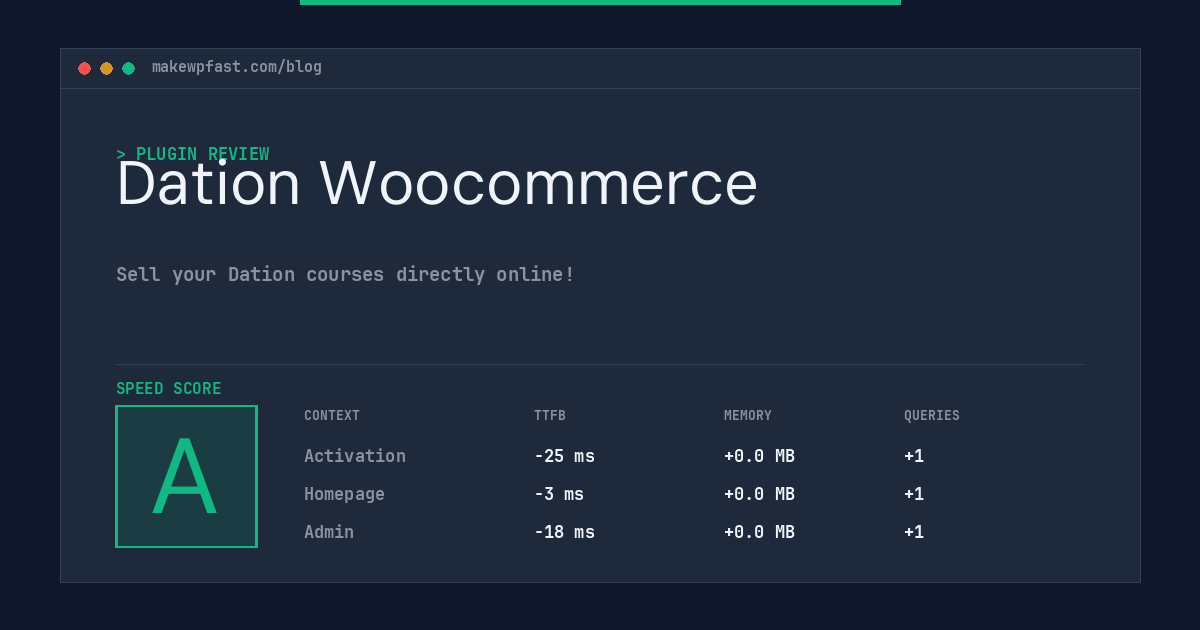Click the CONTEXT column header
1200x630 pixels.
(x=332, y=416)
